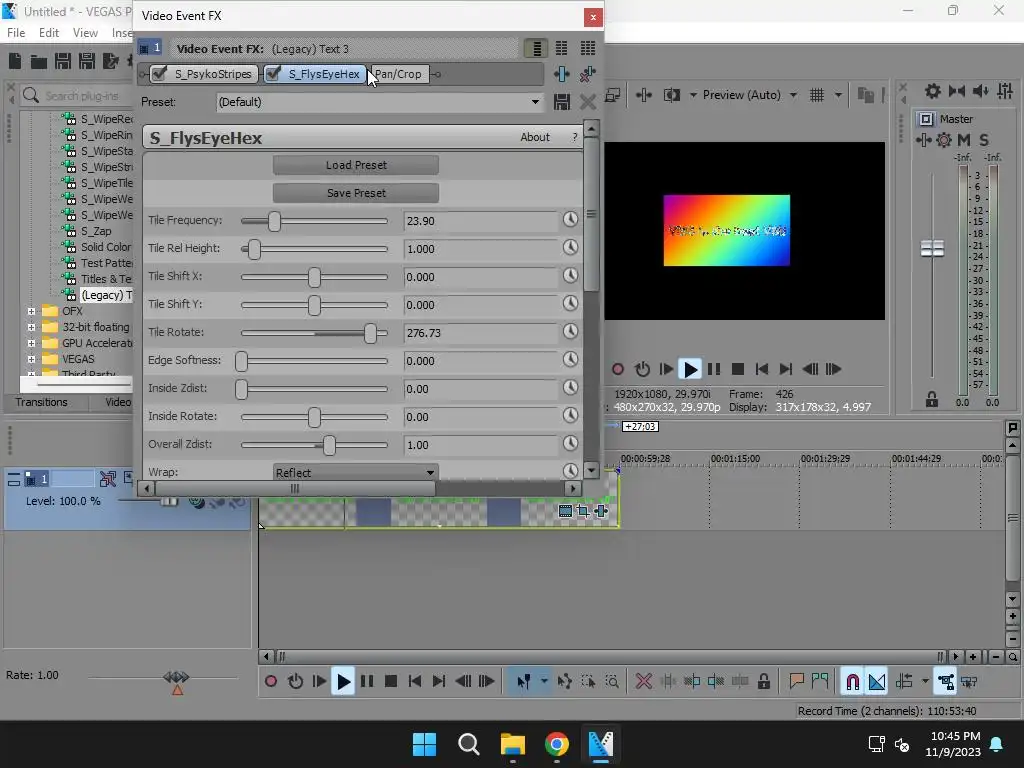Stop playback in the timeline transport

(391, 682)
